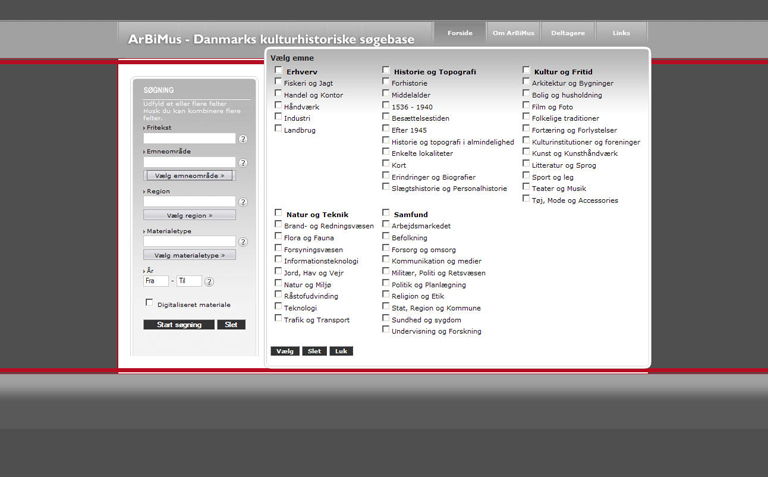Focus the Fritekst input field
The height and width of the screenshot is (477, 768).
(x=189, y=139)
